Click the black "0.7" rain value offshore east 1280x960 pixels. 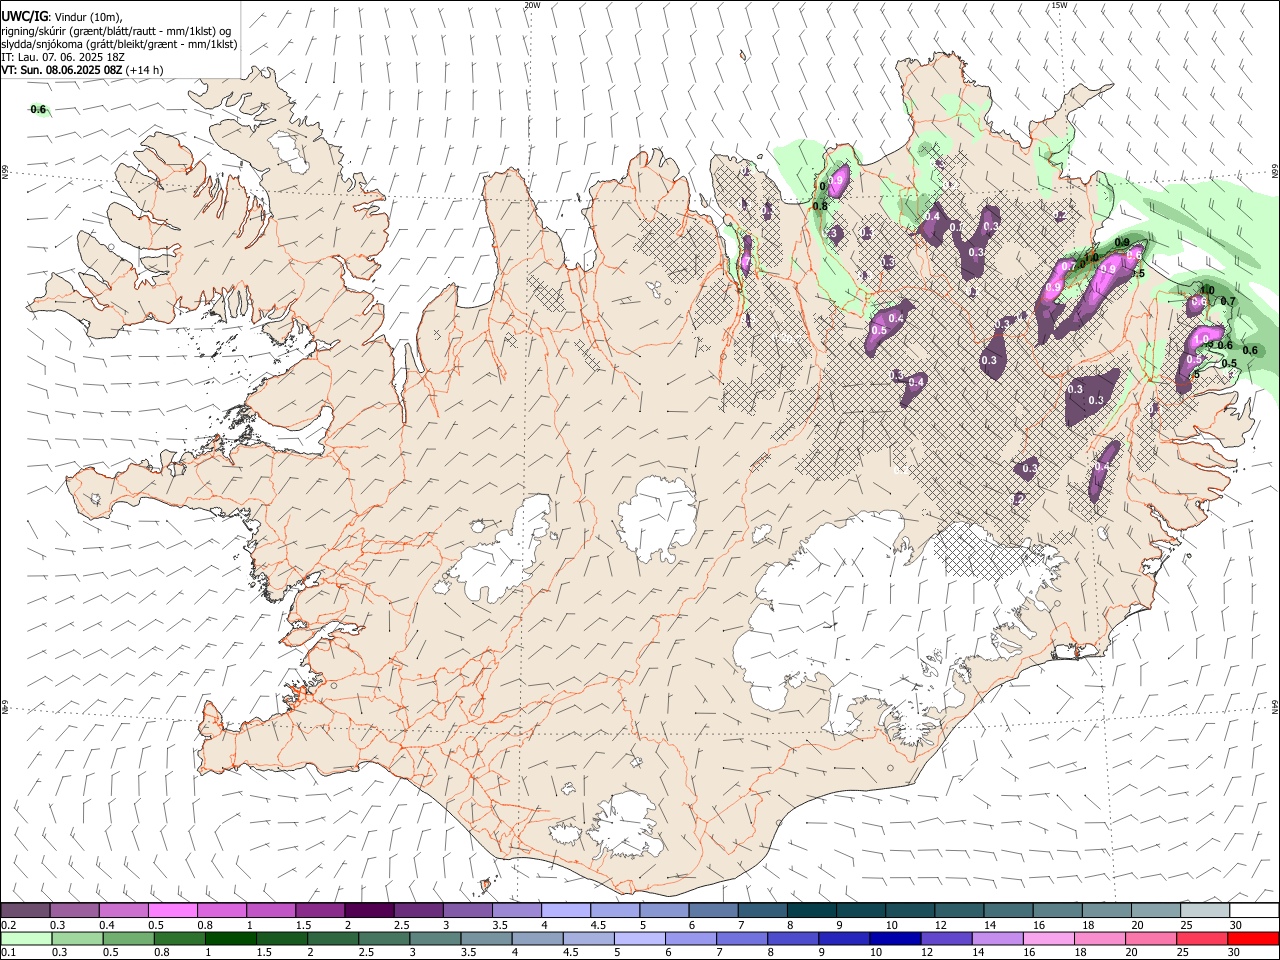pyautogui.click(x=1228, y=302)
